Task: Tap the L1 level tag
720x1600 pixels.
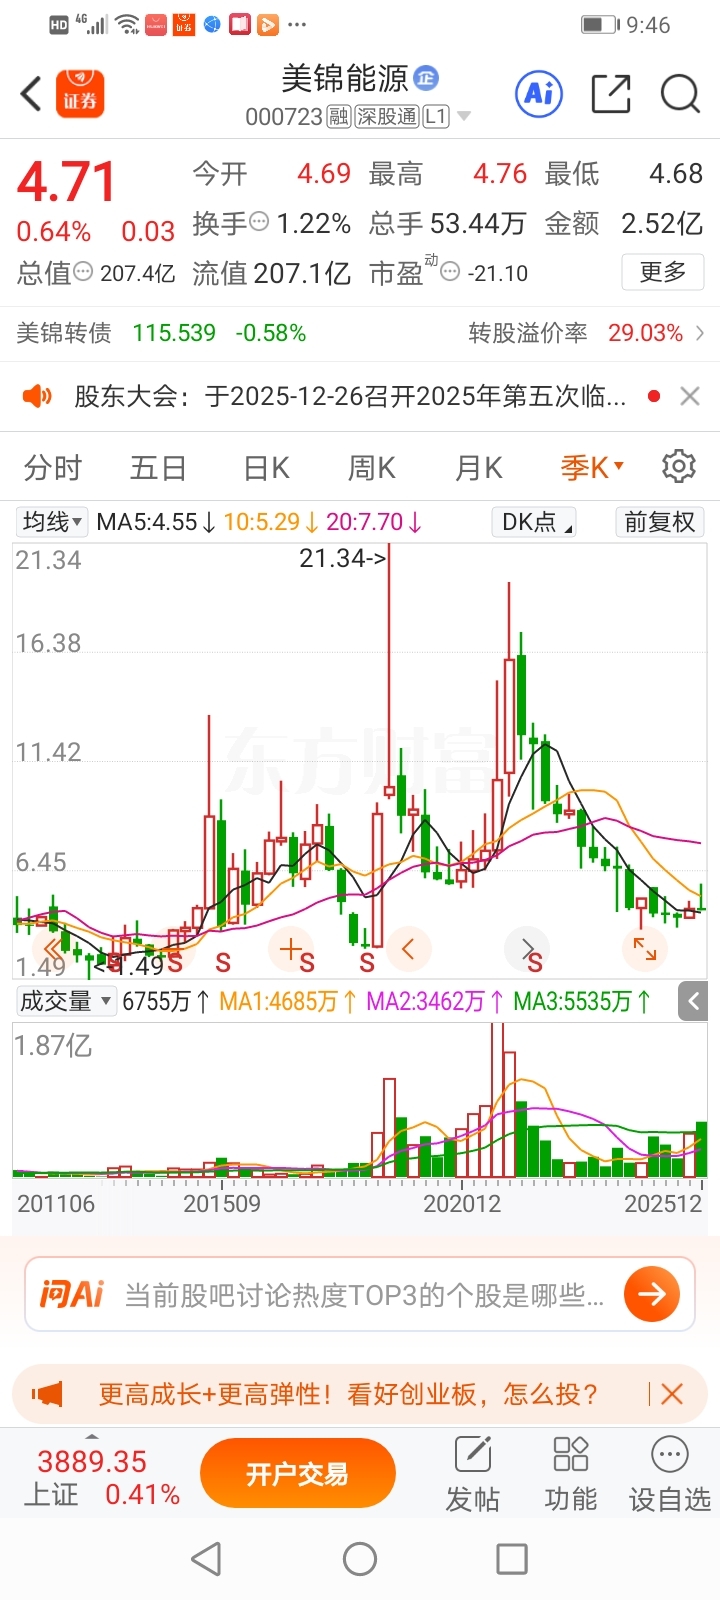Action: tap(436, 117)
